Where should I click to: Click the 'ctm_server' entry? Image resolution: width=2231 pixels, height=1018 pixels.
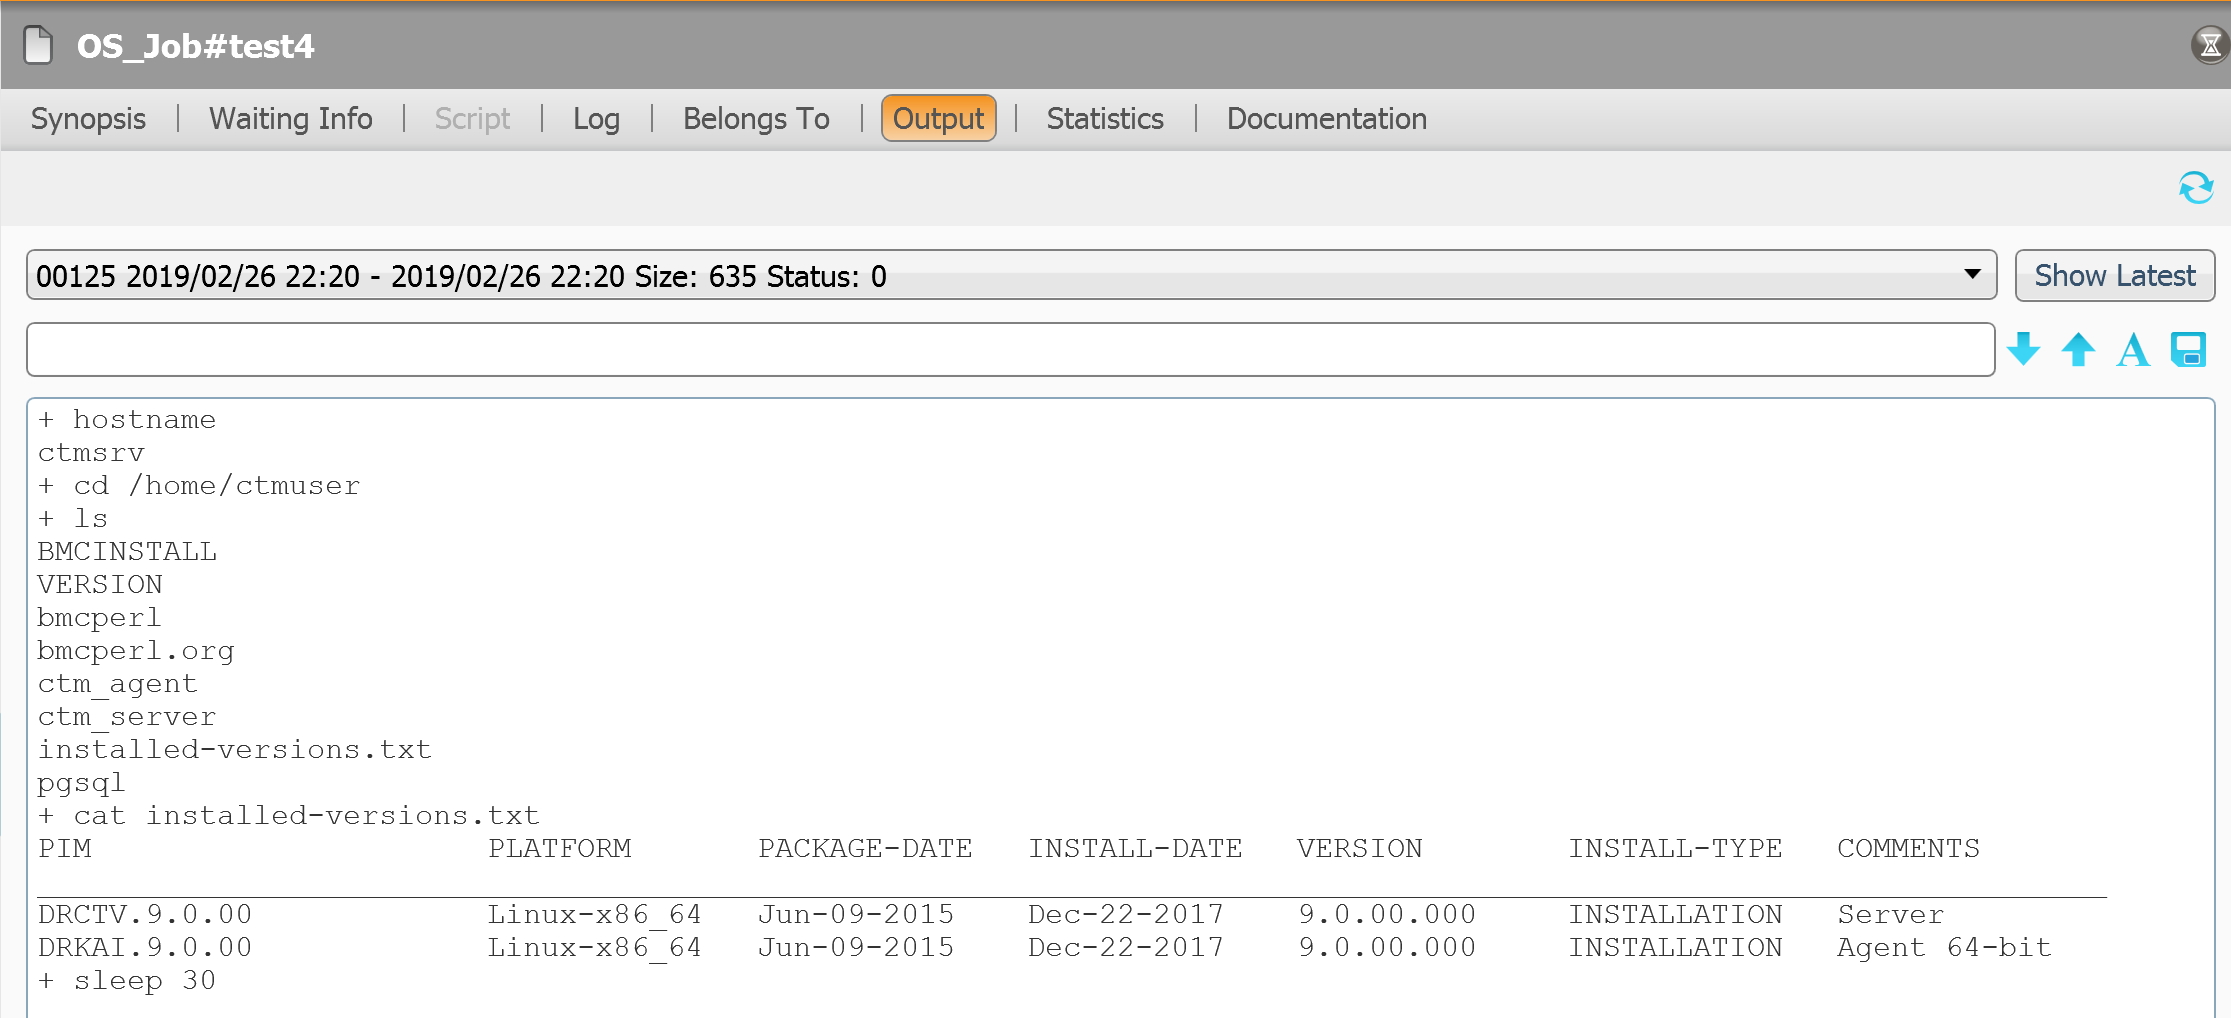[127, 716]
